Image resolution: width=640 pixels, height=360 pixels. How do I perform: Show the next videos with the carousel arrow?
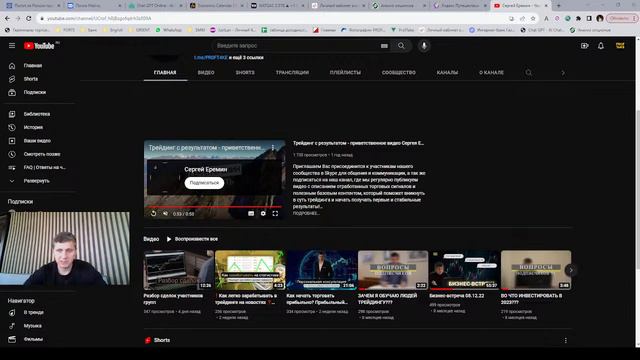coord(571,270)
